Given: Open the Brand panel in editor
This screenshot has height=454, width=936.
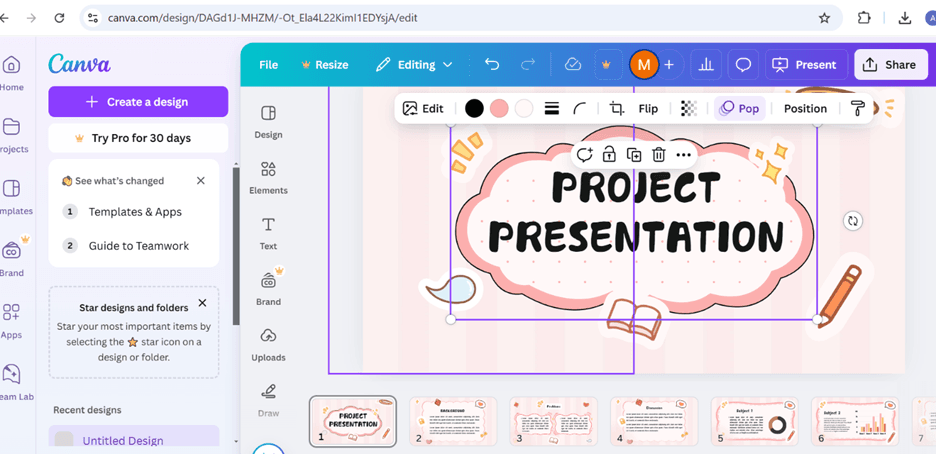Looking at the screenshot, I should [x=268, y=289].
